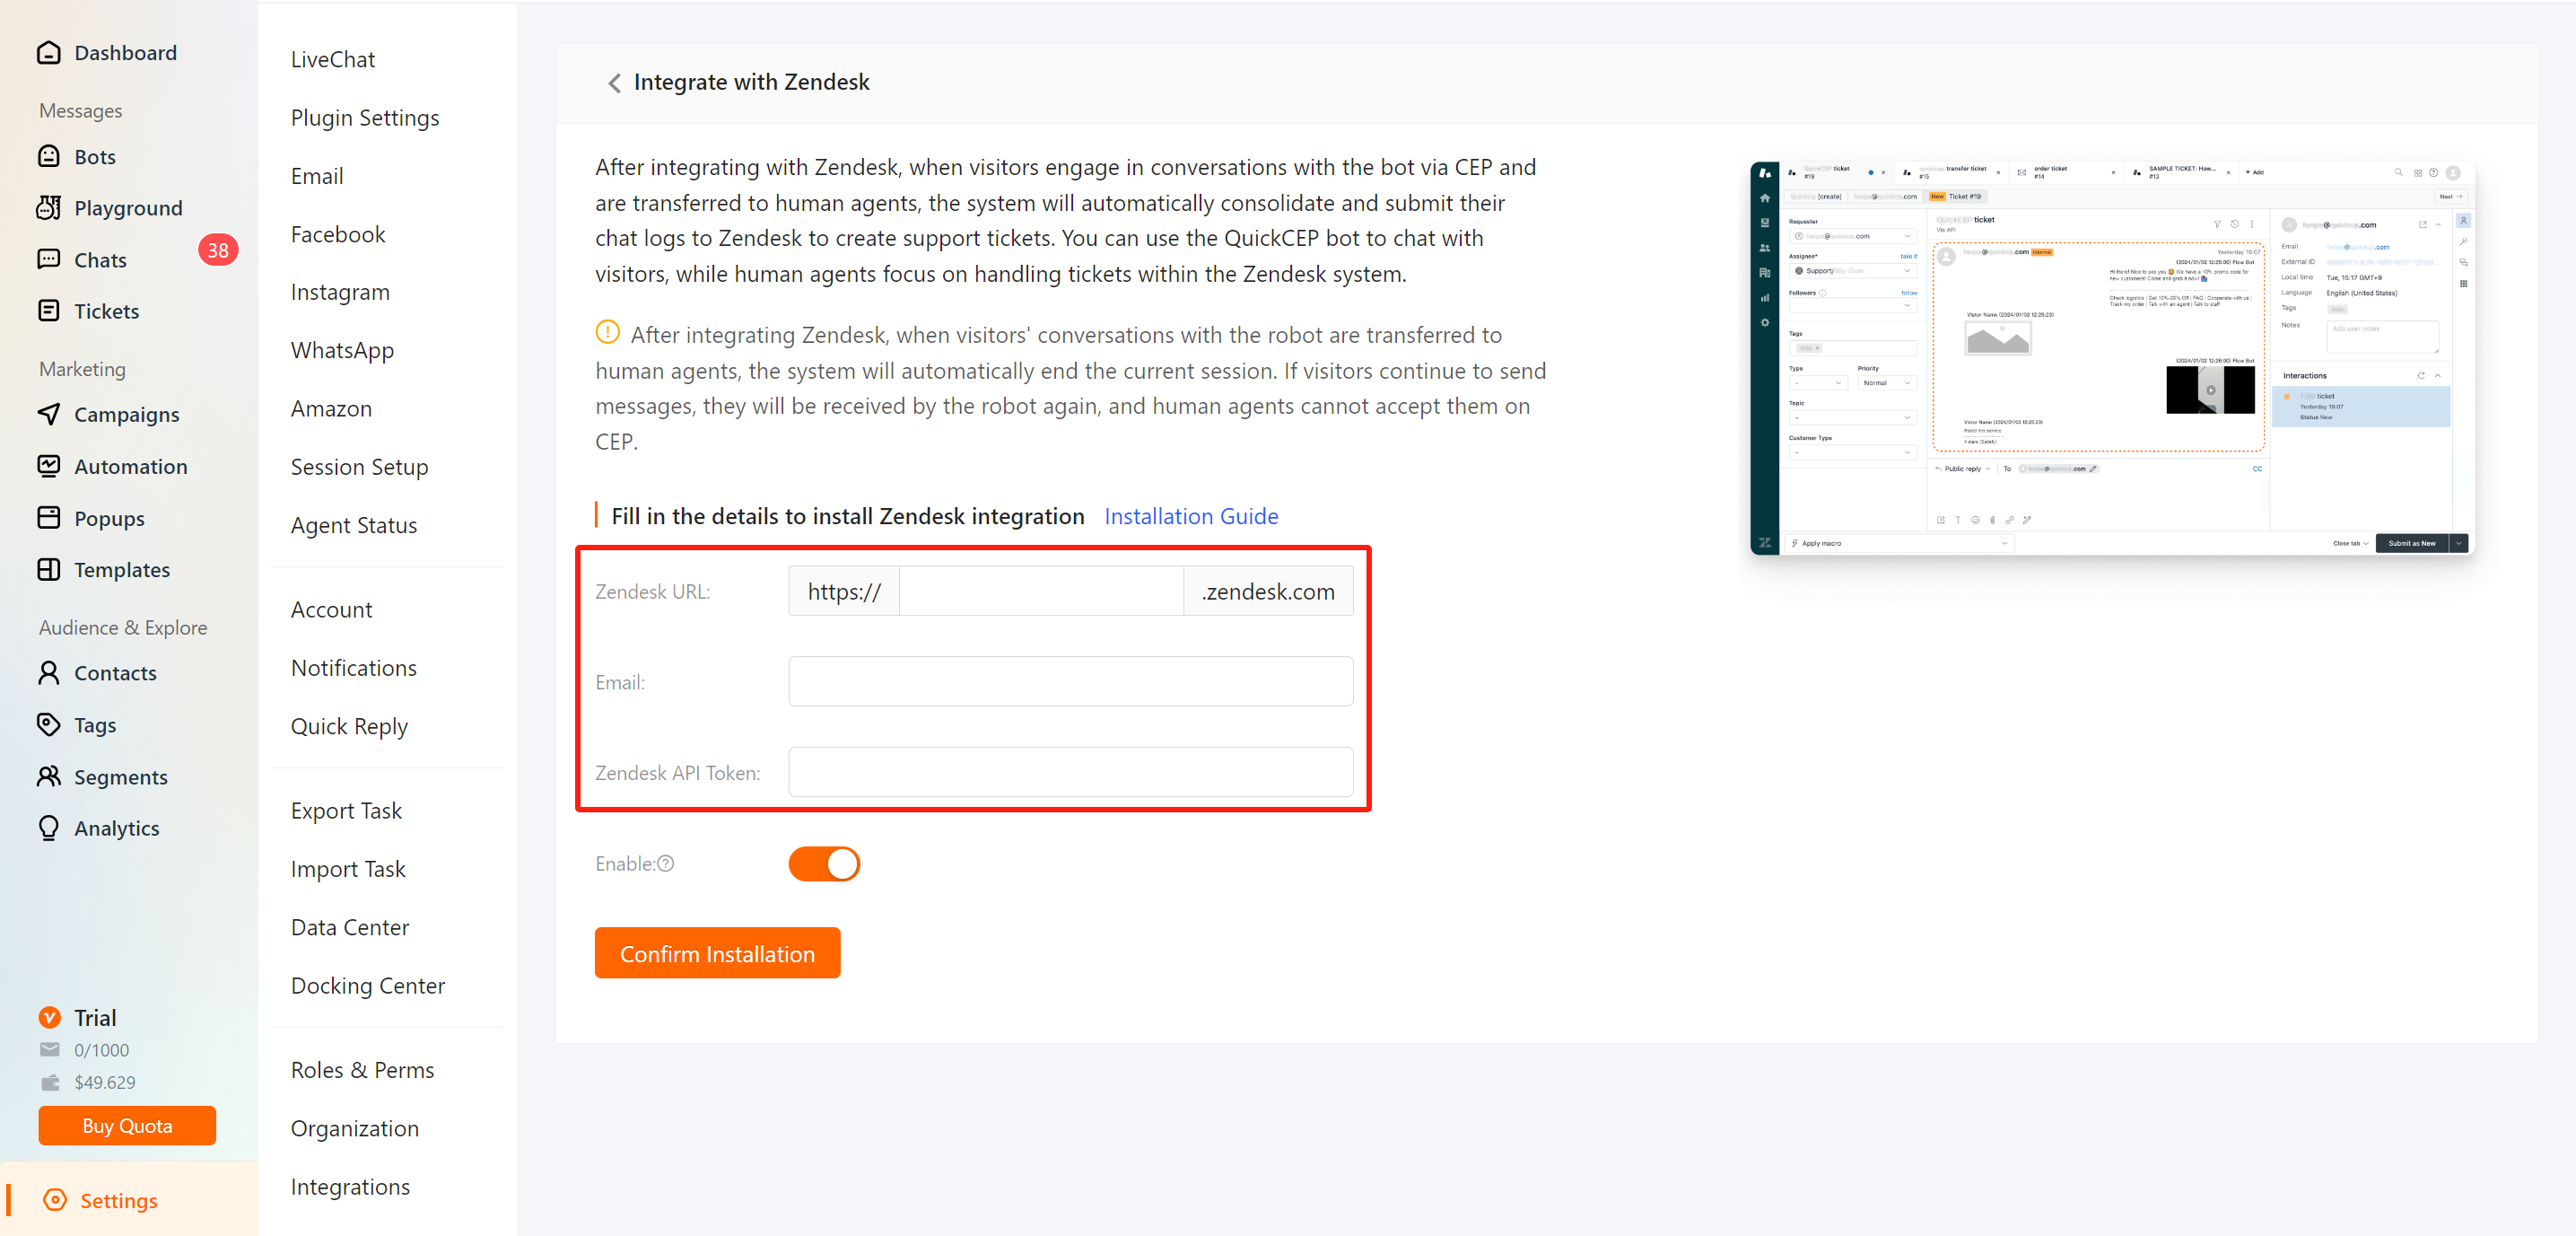Open Data Center page
The width and height of the screenshot is (2576, 1236).
tap(350, 928)
